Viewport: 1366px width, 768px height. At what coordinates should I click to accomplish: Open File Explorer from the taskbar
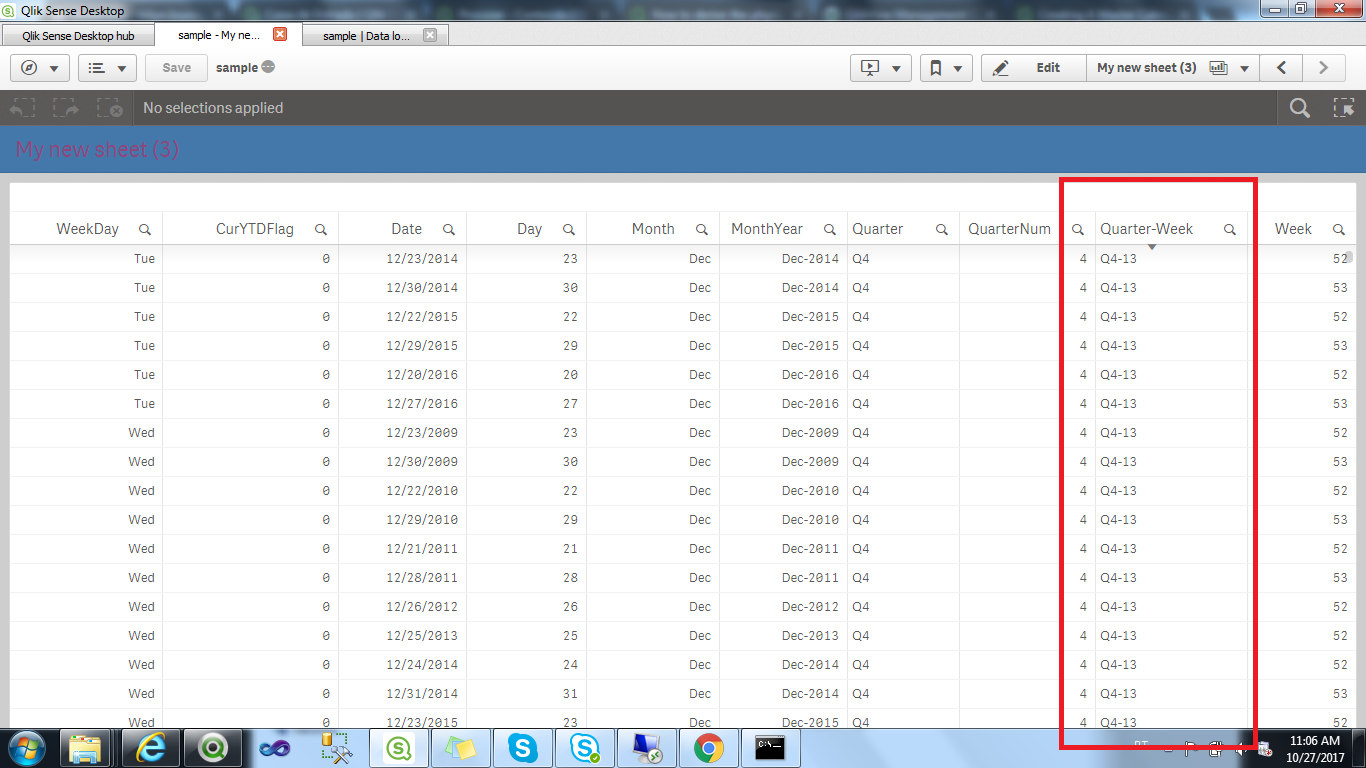coord(85,748)
